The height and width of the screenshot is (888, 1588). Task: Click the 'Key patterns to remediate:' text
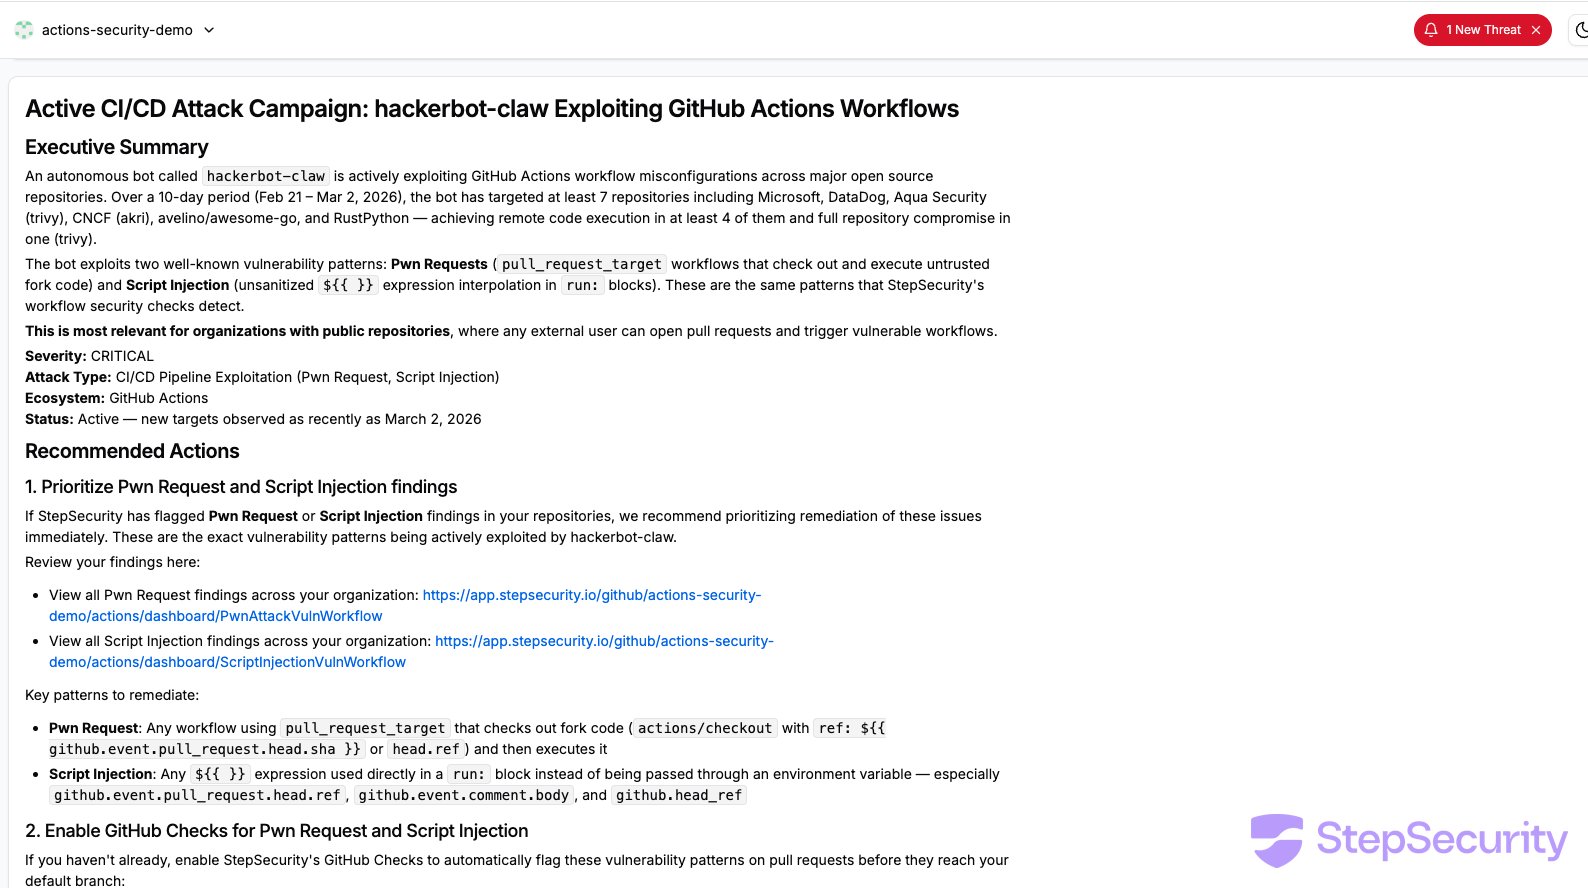coord(112,695)
